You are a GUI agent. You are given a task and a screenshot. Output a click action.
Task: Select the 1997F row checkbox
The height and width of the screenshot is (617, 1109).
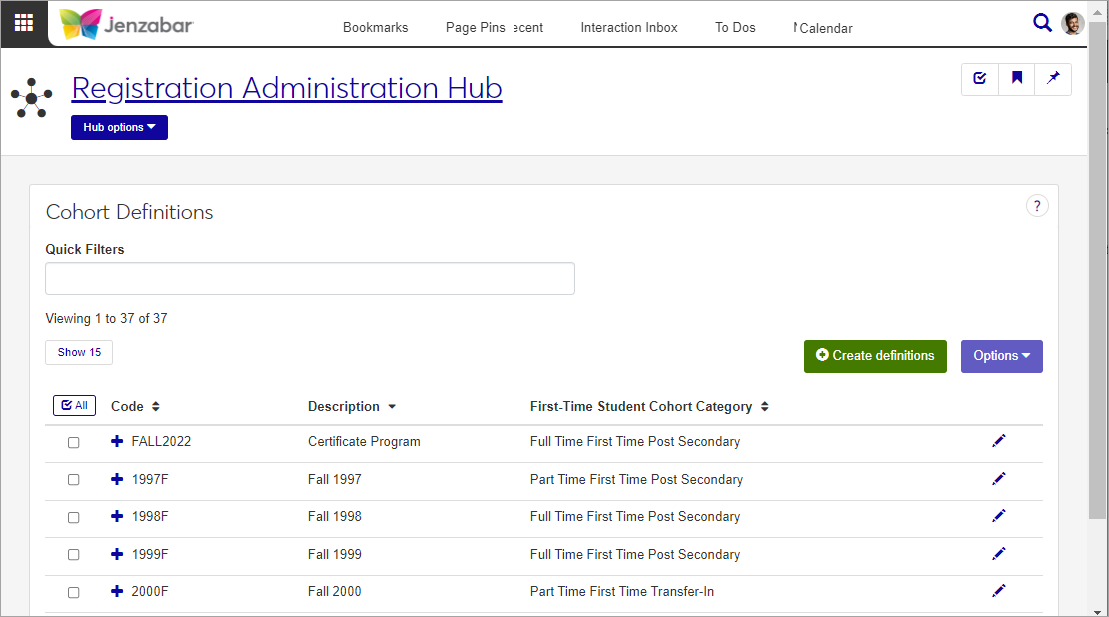coord(73,480)
